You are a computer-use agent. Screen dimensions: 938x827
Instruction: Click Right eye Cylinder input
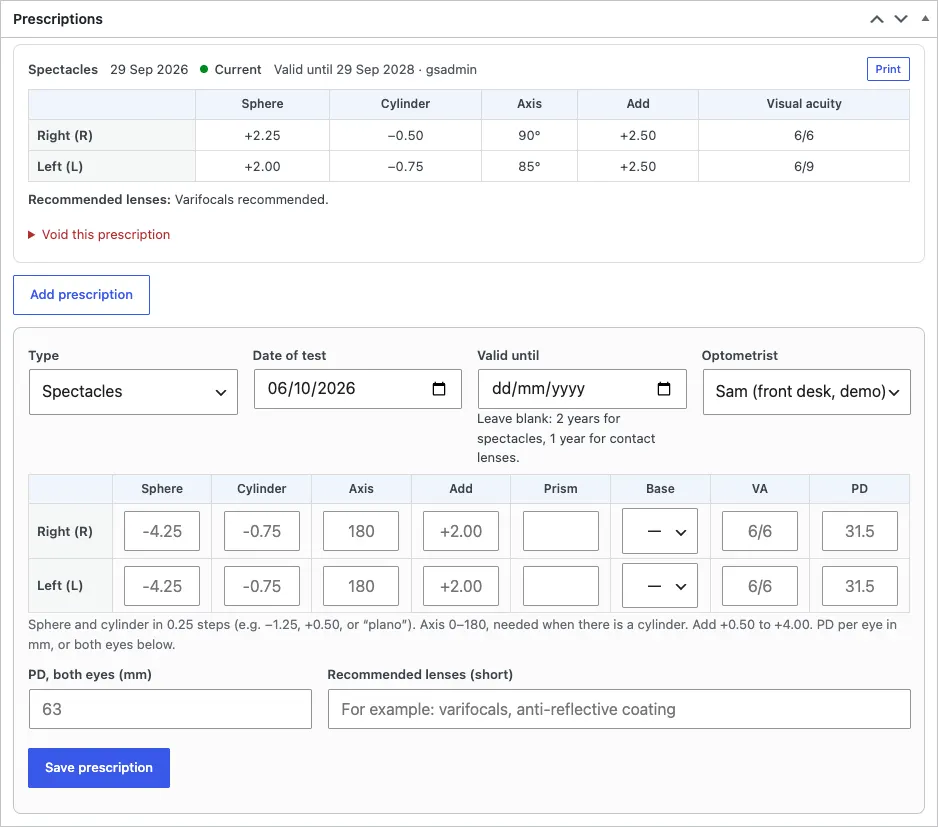(x=261, y=531)
